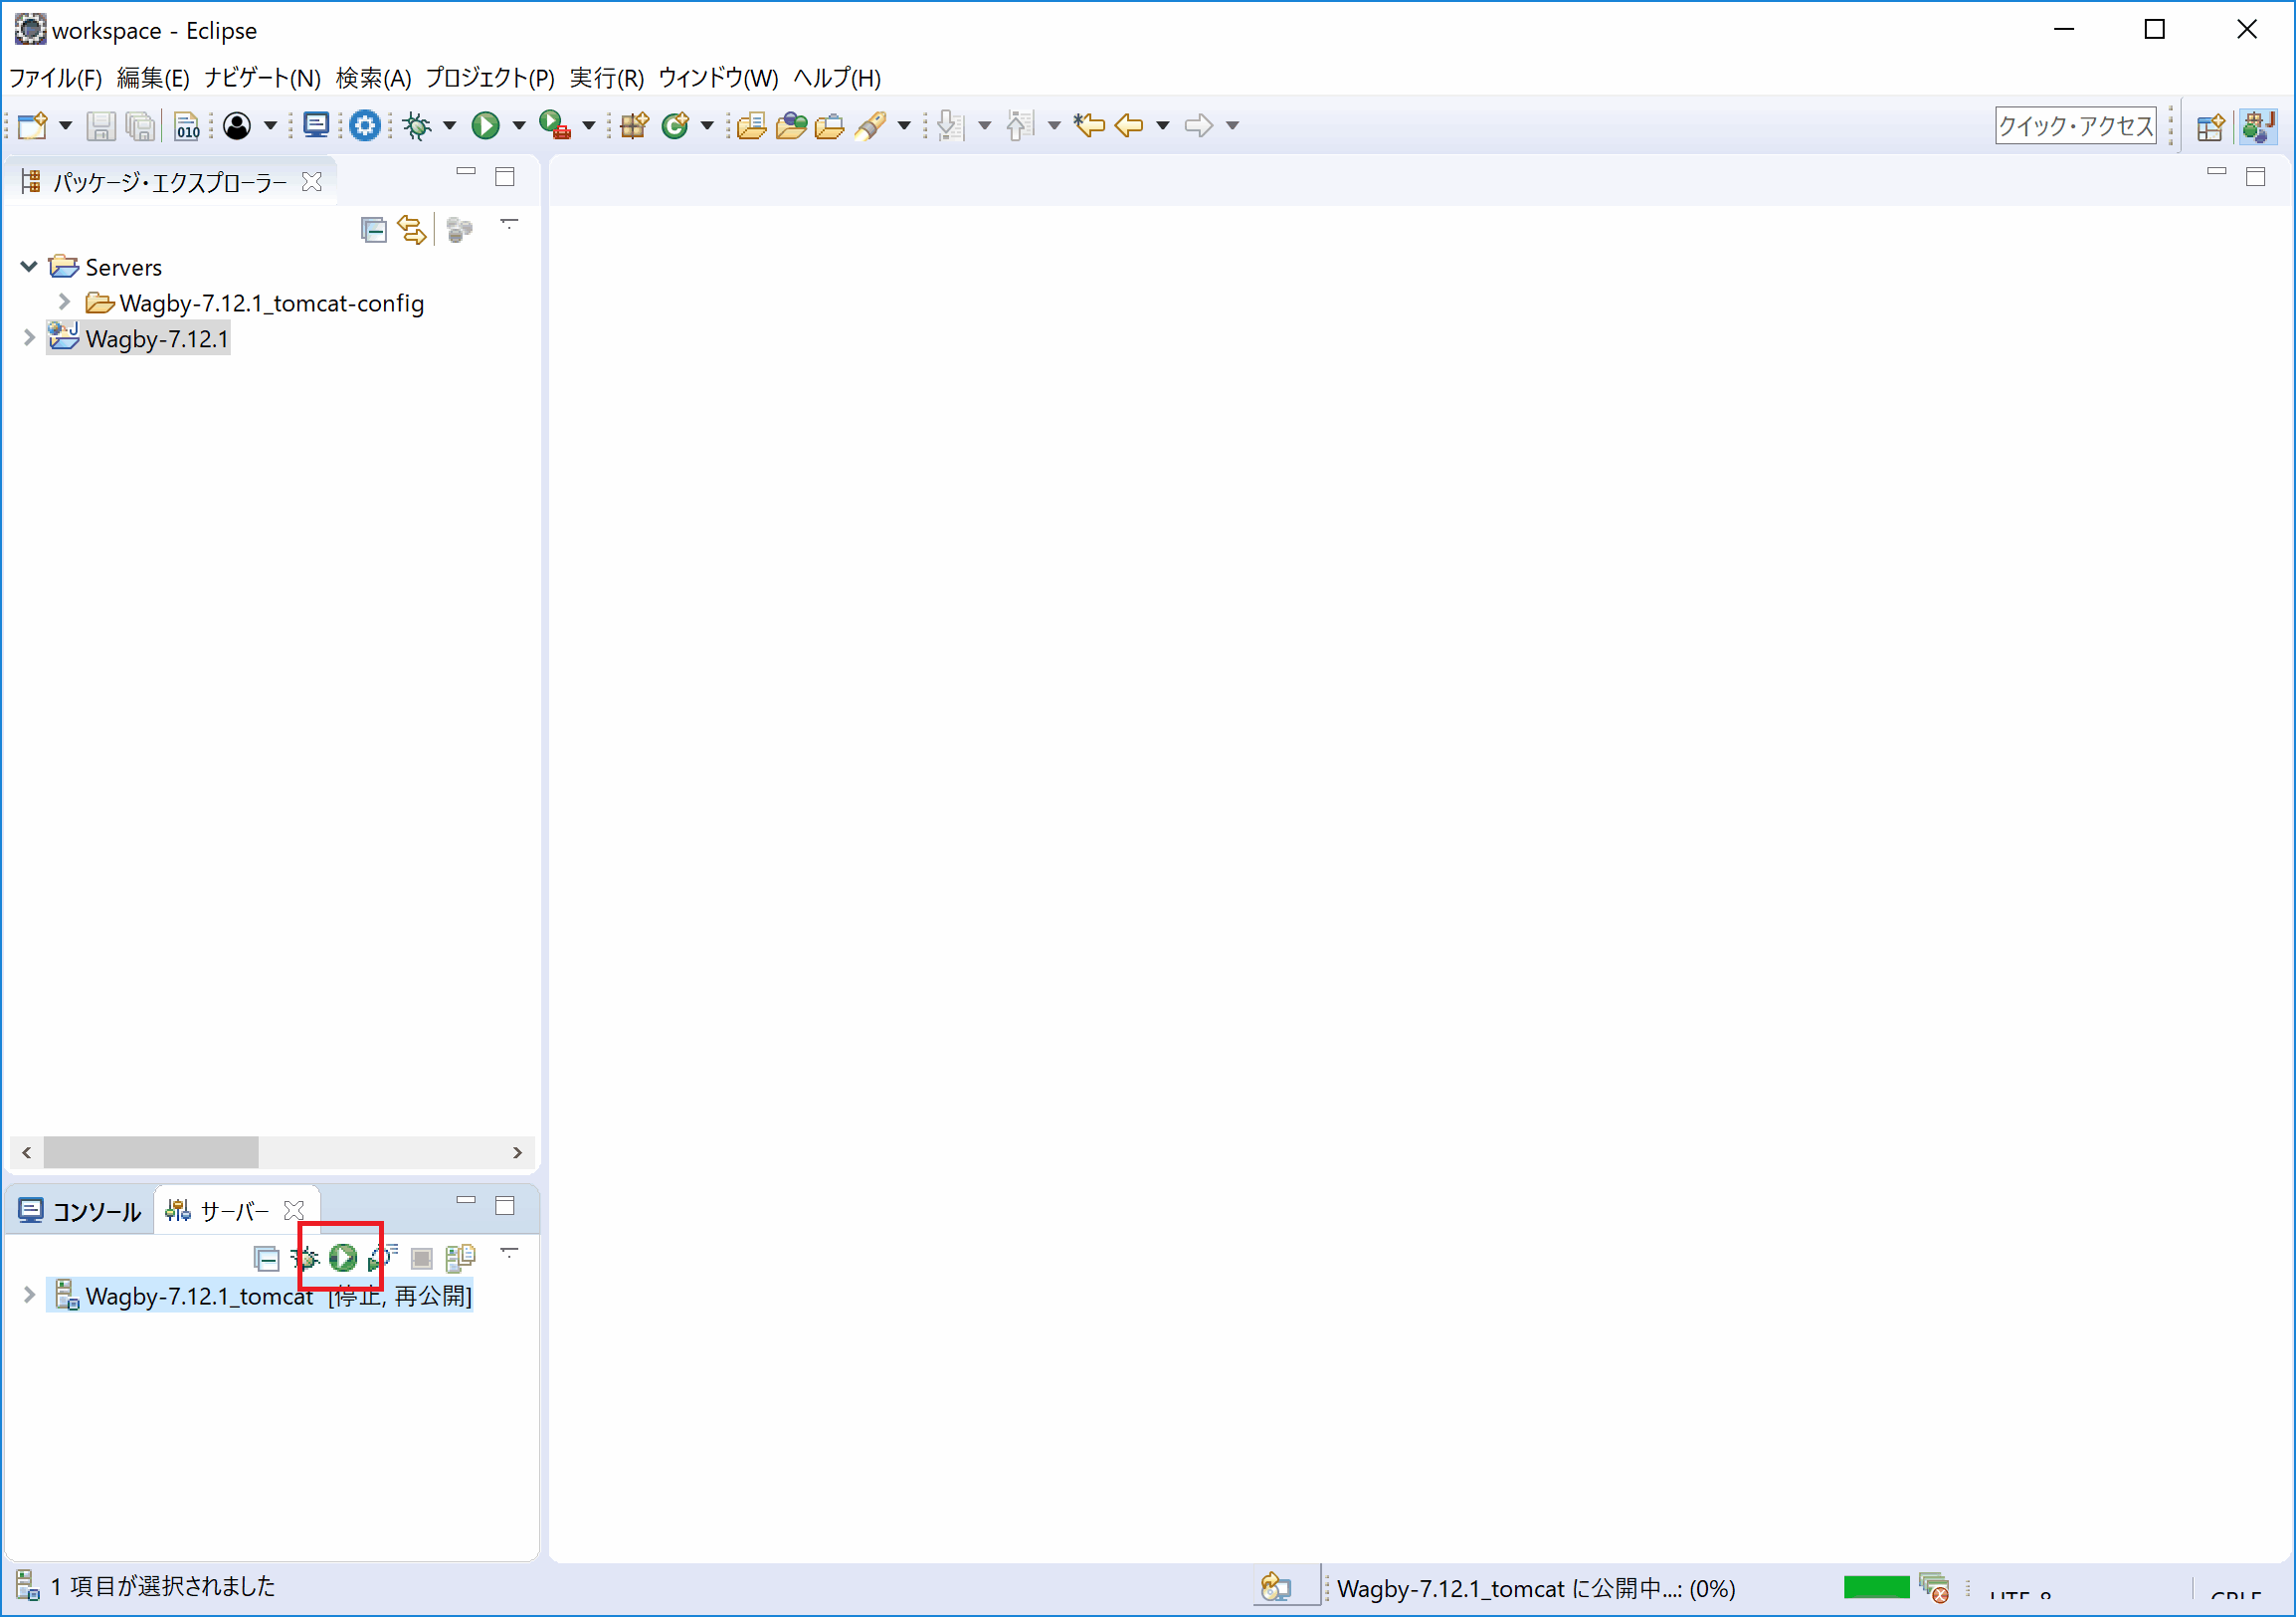2296x1617 pixels.
Task: Open the New Java Class dropdown arrow
Action: point(706,126)
